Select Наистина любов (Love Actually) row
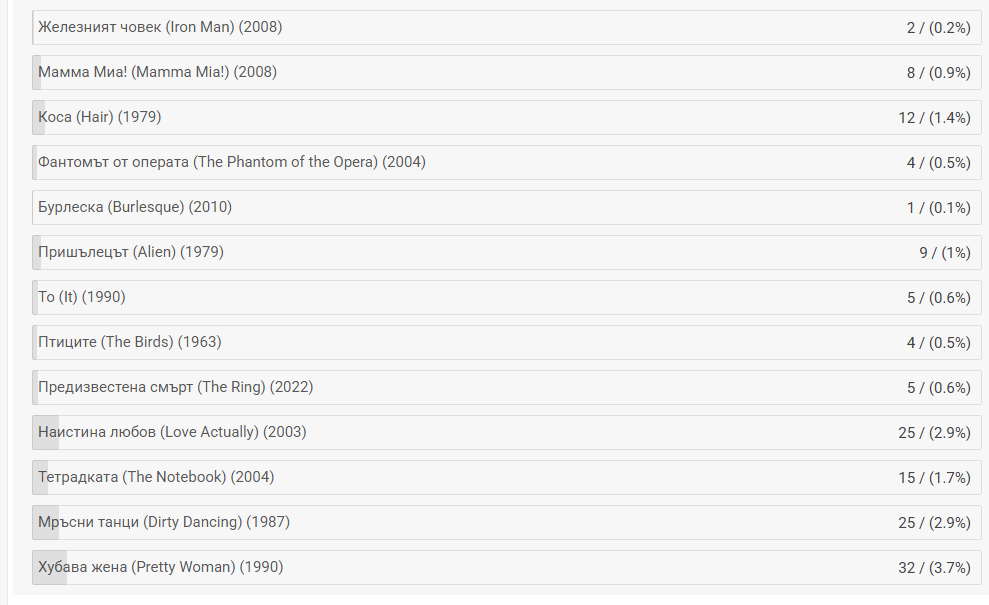Viewport: 989px width, 605px height. (x=506, y=432)
